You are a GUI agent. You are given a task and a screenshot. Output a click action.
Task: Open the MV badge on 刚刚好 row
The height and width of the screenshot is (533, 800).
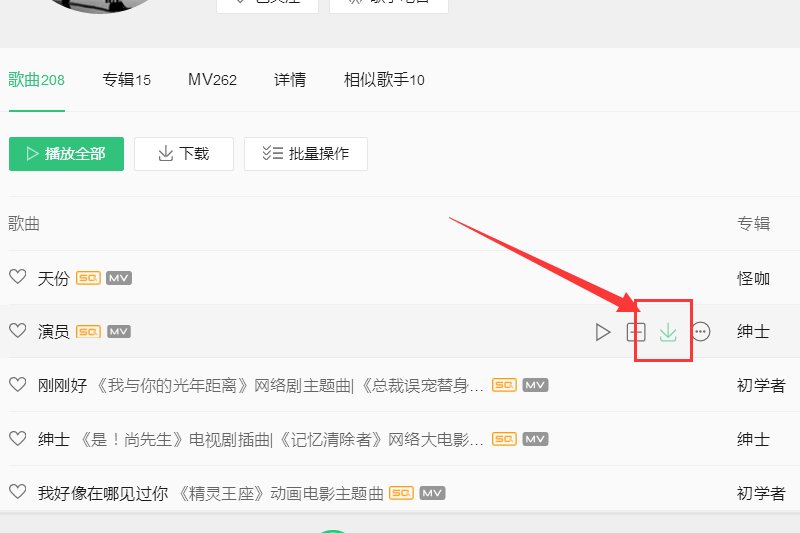(x=535, y=385)
